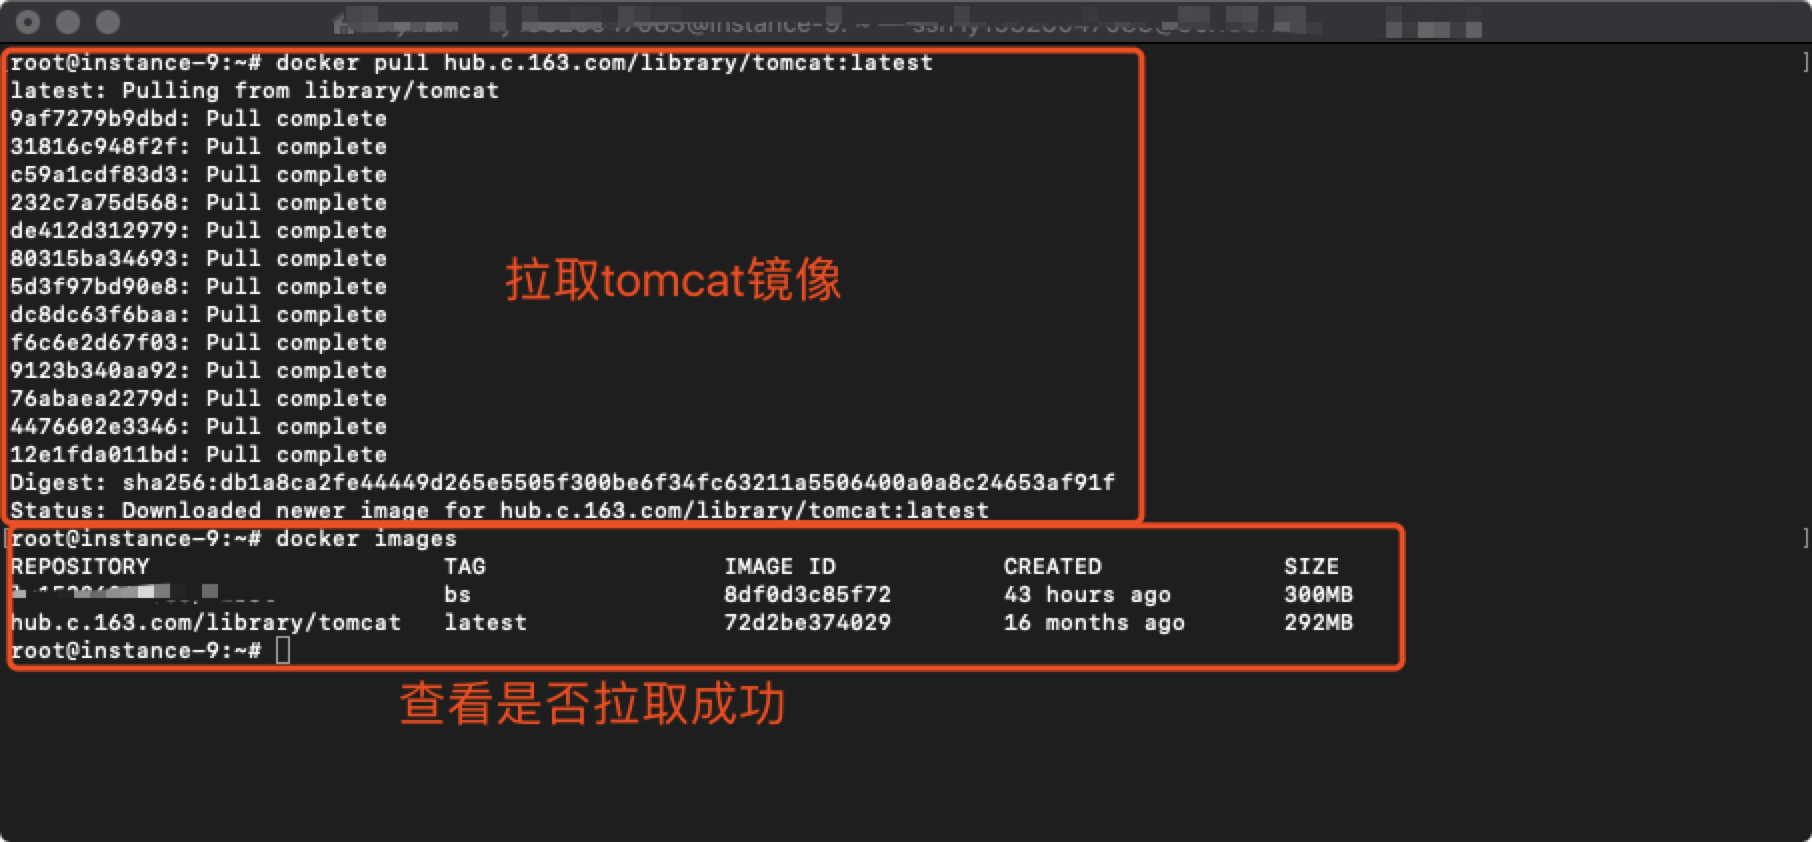
Task: Click layer line 5d3f97bd90e8
Action: tap(198, 287)
